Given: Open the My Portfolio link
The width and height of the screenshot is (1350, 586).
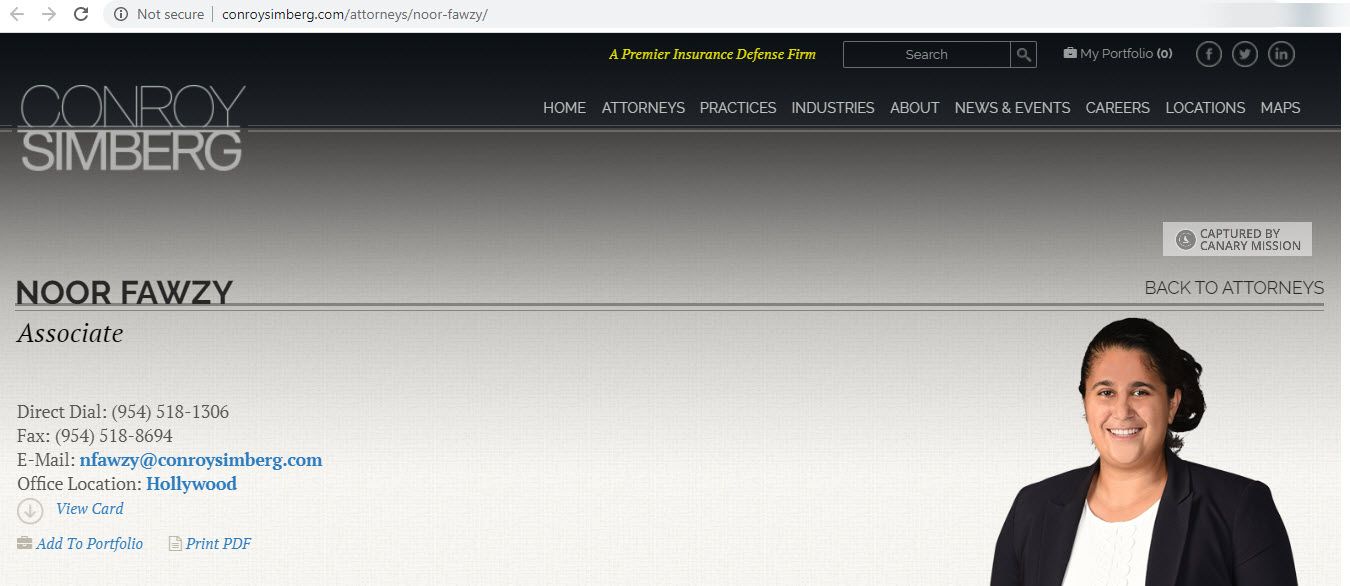Looking at the screenshot, I should pyautogui.click(x=1118, y=54).
